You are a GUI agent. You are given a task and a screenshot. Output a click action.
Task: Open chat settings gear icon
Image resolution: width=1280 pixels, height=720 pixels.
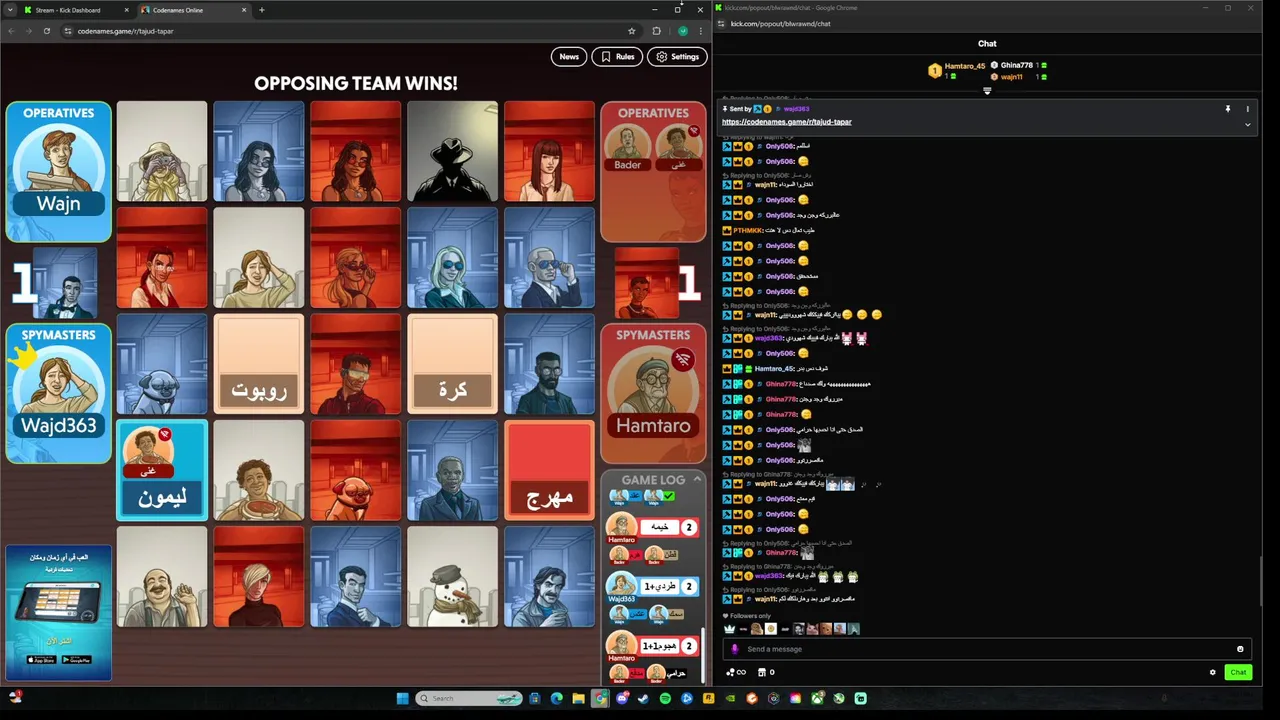[1213, 672]
